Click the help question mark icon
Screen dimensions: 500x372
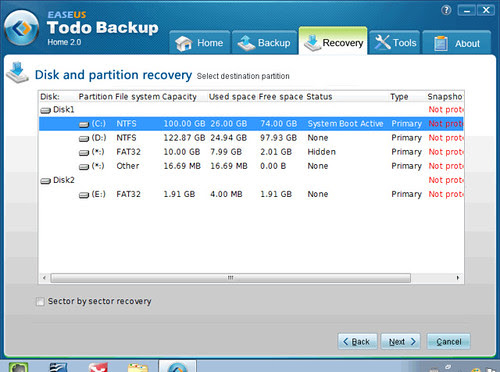click(x=446, y=10)
